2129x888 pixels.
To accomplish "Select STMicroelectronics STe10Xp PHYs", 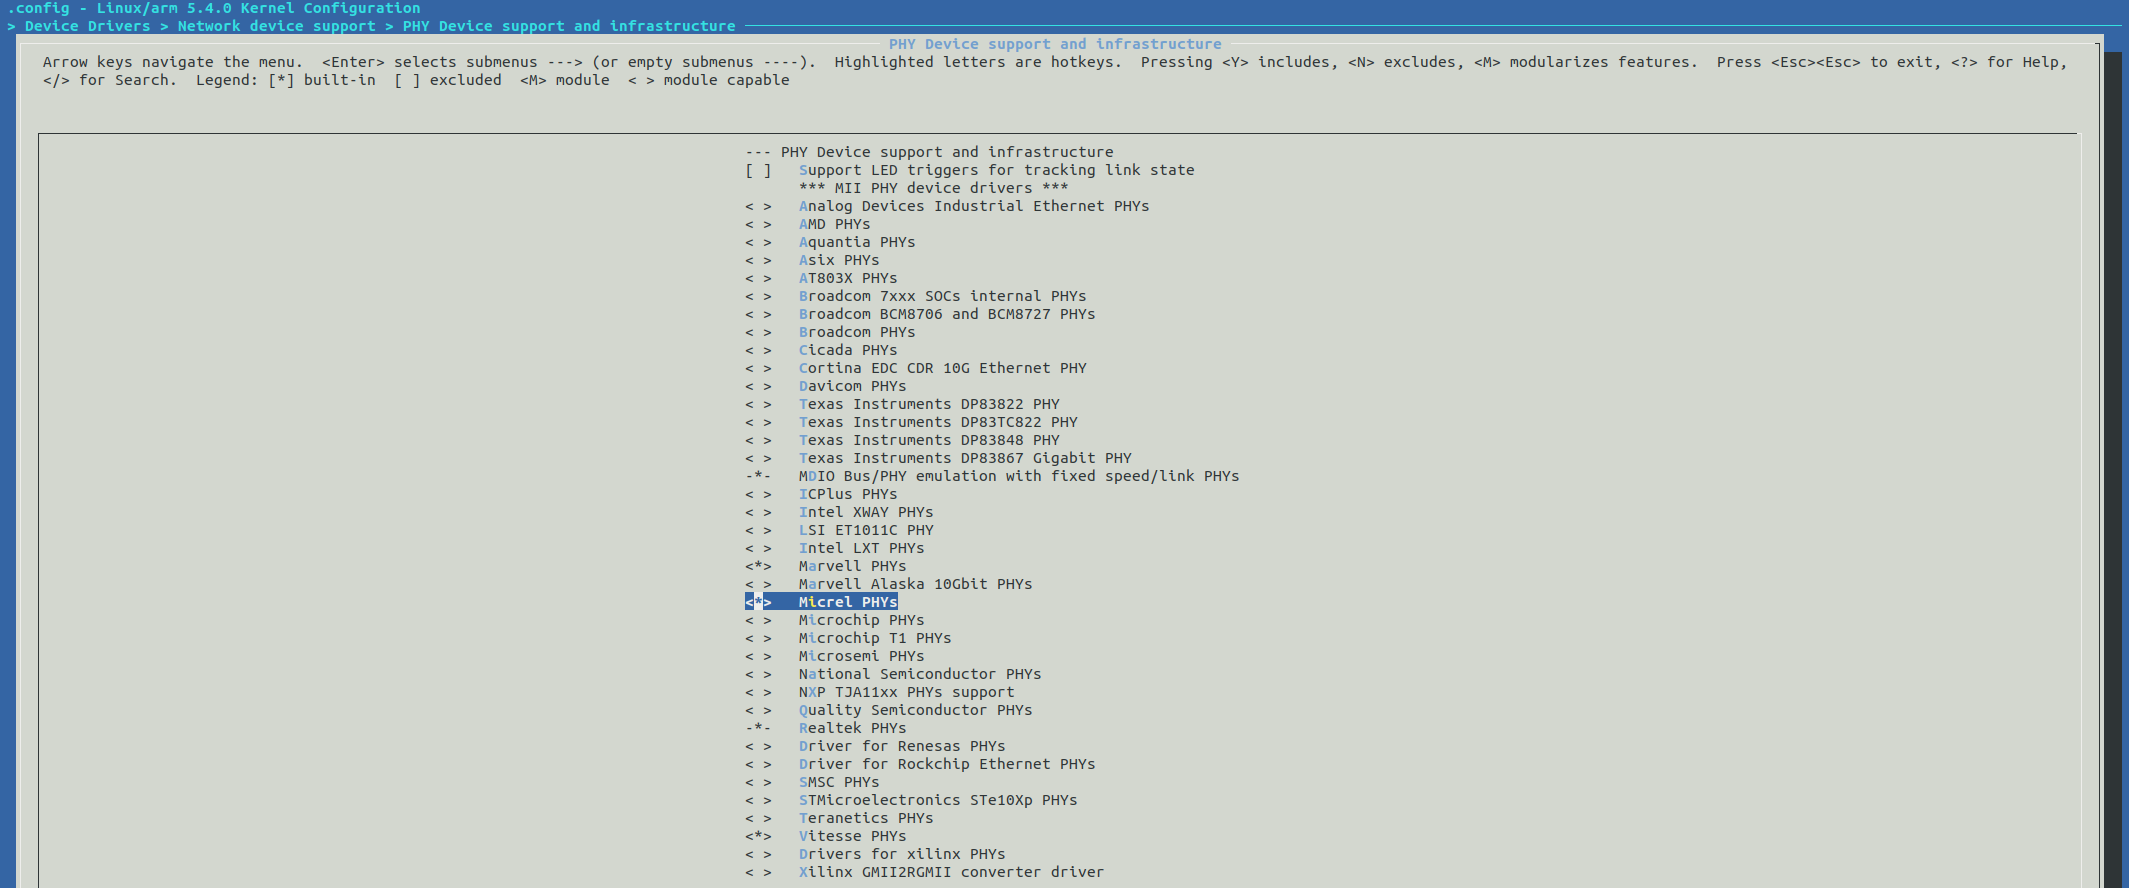I will 911,800.
